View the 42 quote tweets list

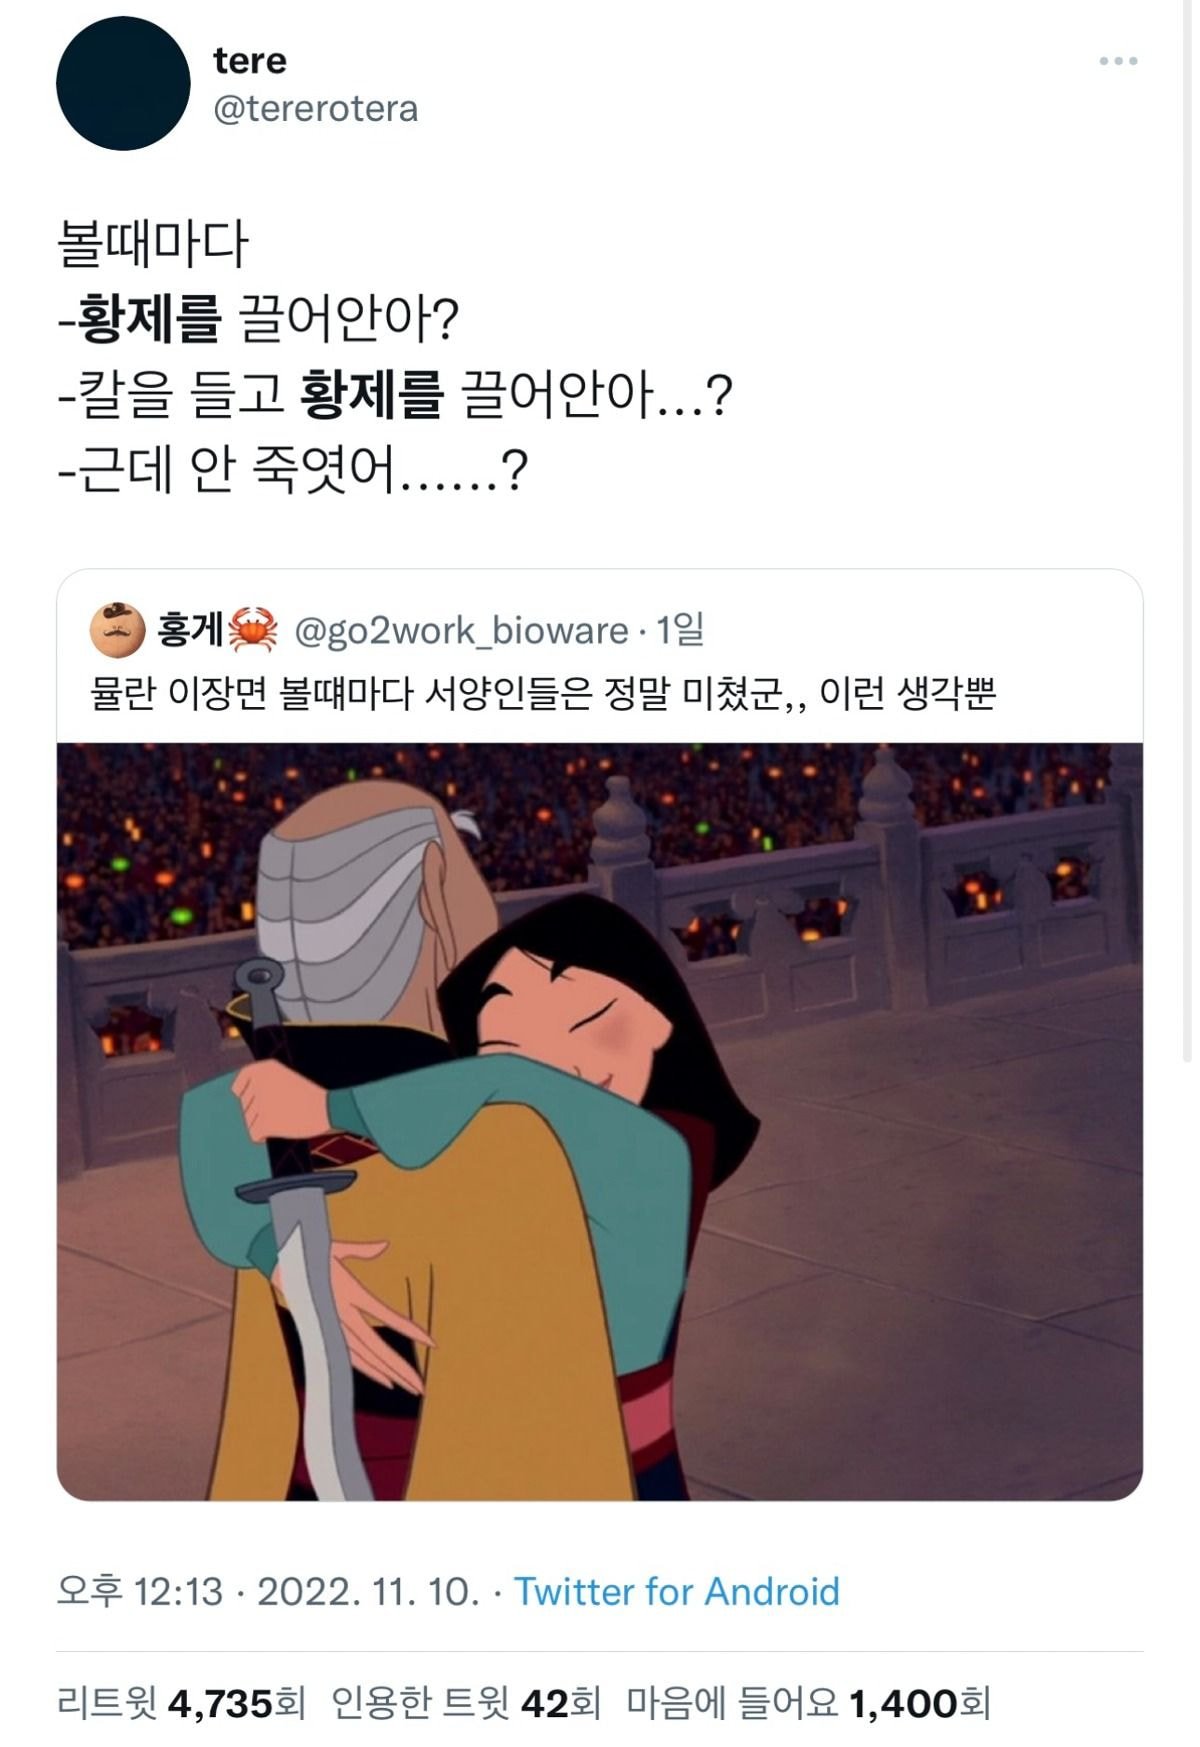tap(466, 1702)
